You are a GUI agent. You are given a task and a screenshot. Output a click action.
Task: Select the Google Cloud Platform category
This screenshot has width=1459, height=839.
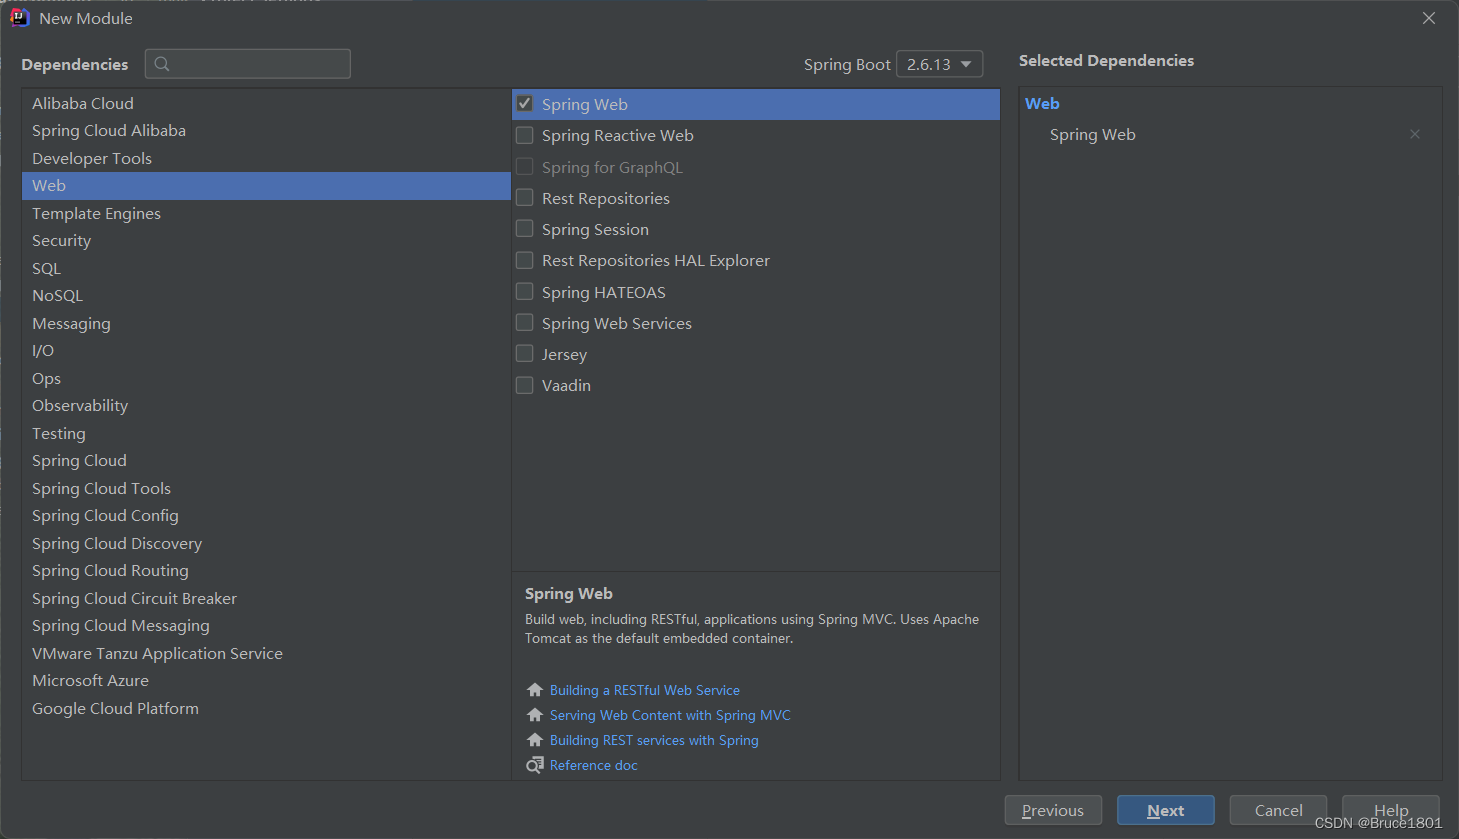(266, 708)
